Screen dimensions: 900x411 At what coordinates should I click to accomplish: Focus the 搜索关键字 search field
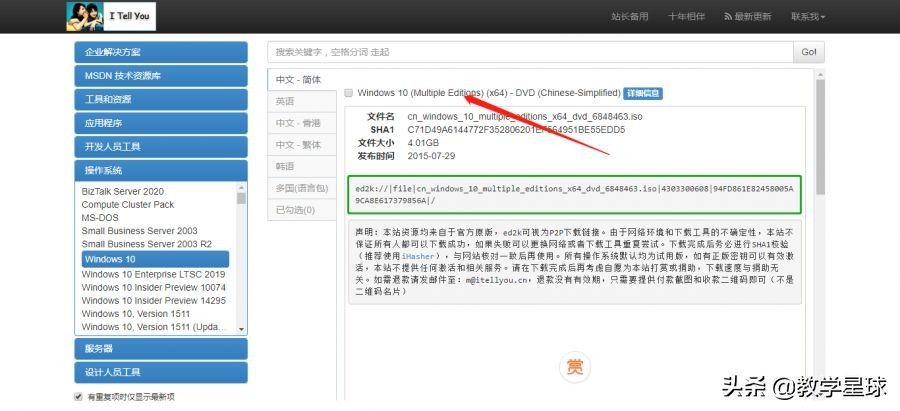click(x=530, y=52)
